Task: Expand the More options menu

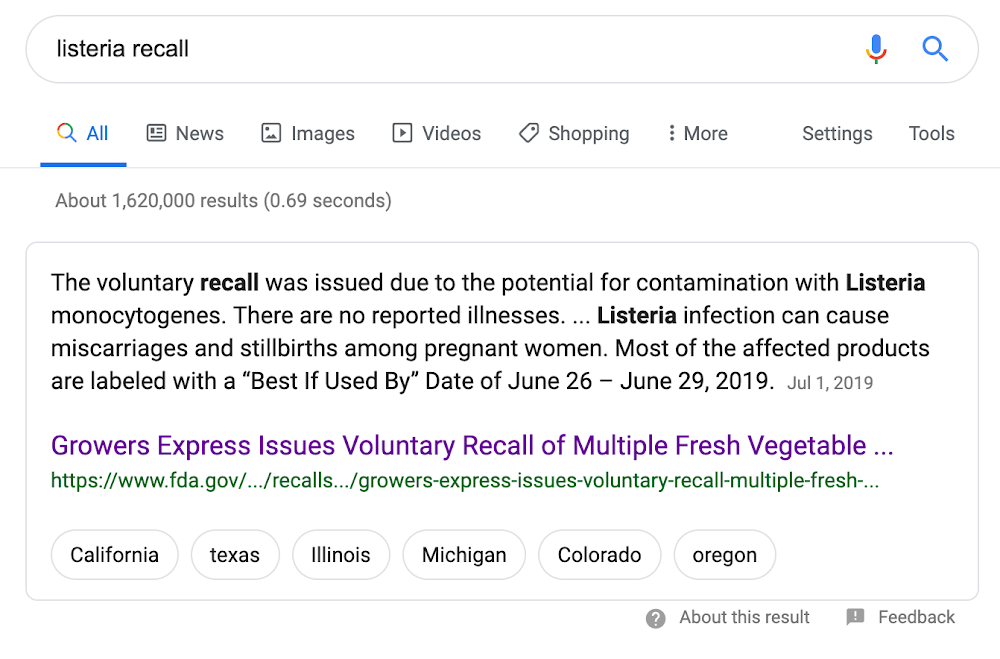Action: [x=698, y=133]
